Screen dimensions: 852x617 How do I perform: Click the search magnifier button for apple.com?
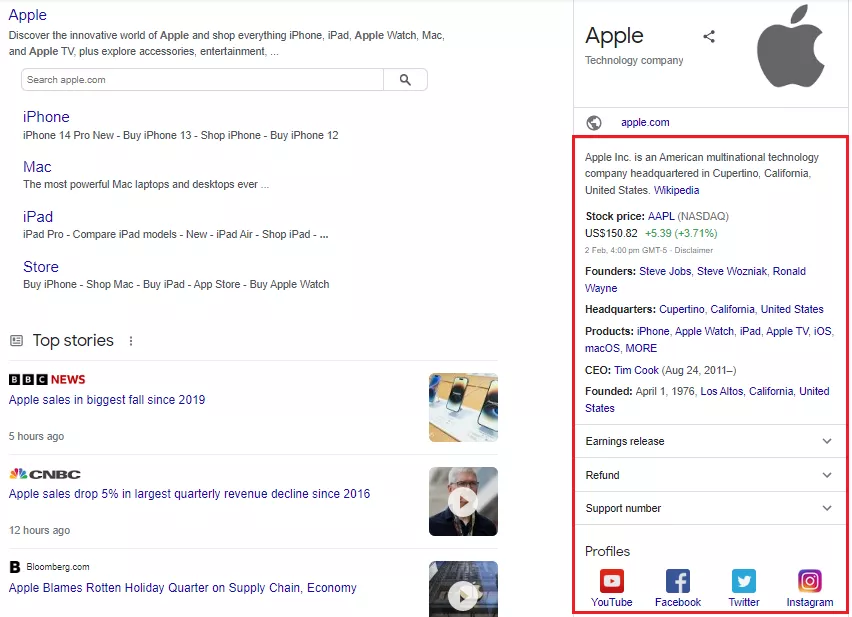point(405,80)
